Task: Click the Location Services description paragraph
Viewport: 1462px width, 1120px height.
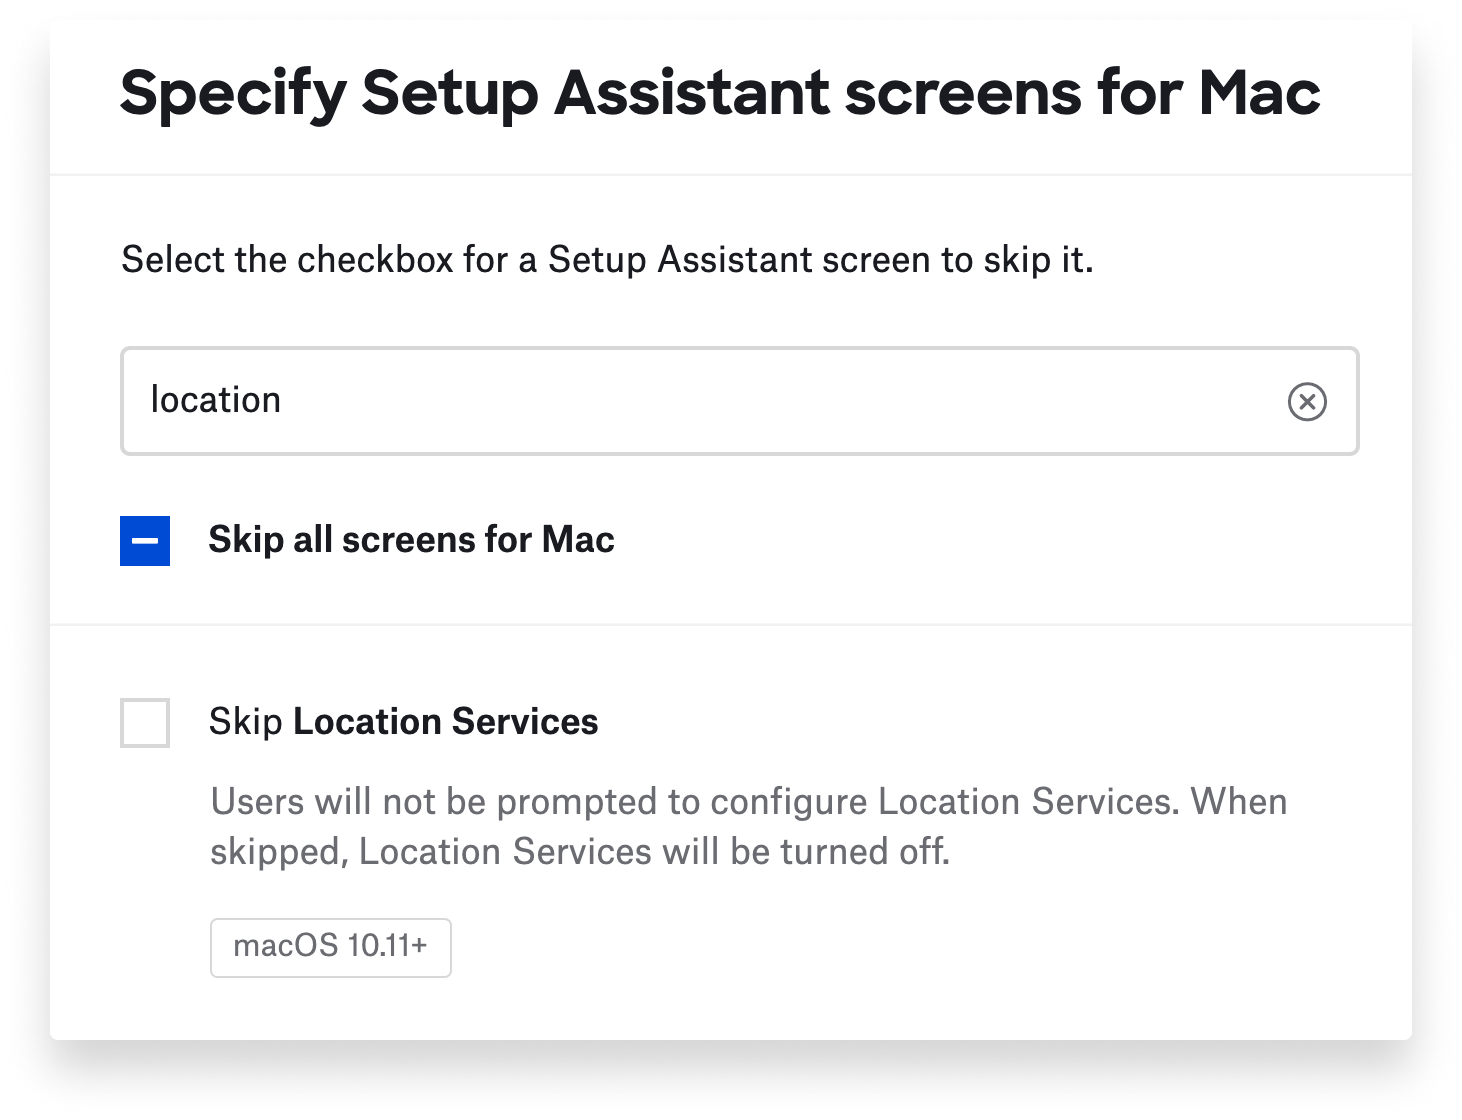Action: click(748, 826)
